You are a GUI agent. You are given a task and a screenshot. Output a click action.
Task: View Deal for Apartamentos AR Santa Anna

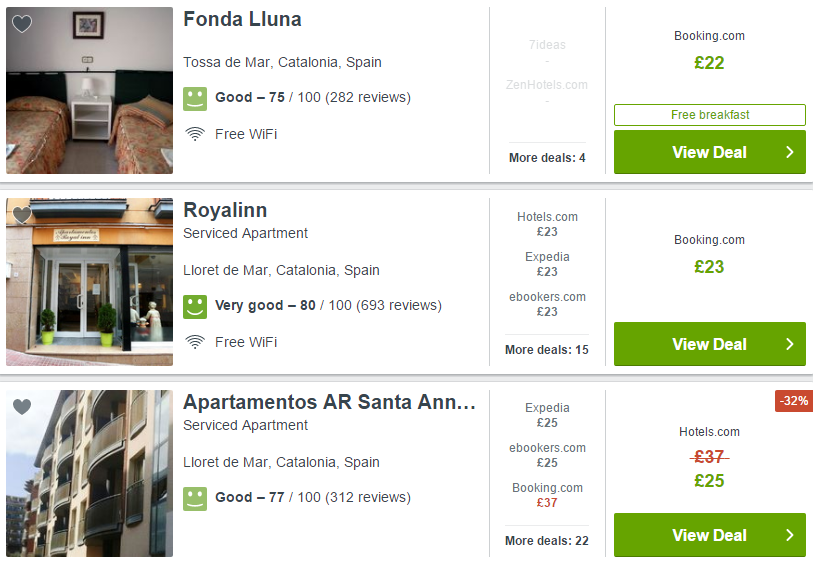pos(710,535)
